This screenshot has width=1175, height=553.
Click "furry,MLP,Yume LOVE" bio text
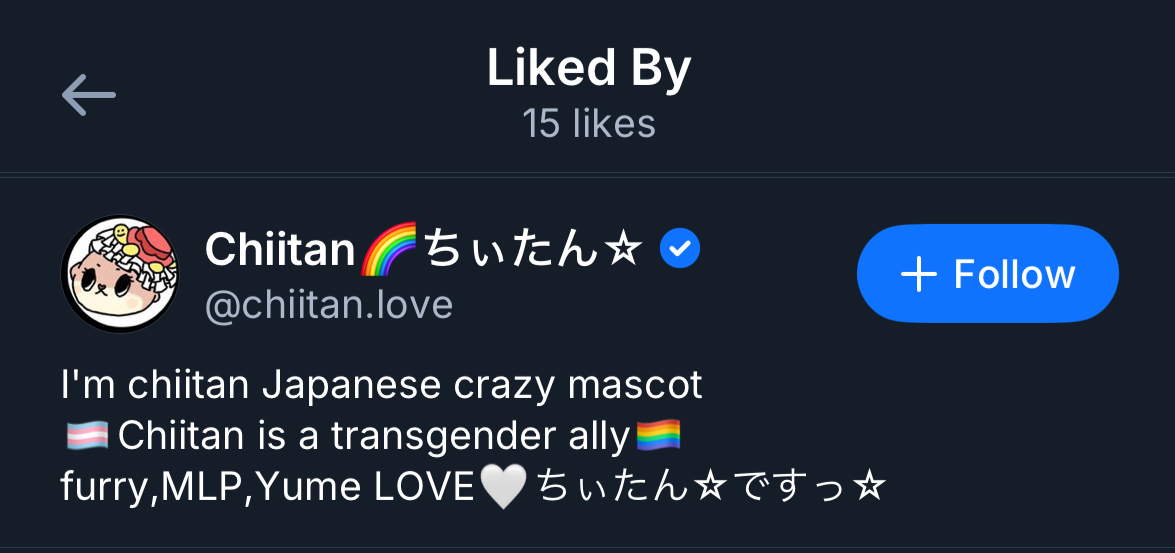click(267, 488)
